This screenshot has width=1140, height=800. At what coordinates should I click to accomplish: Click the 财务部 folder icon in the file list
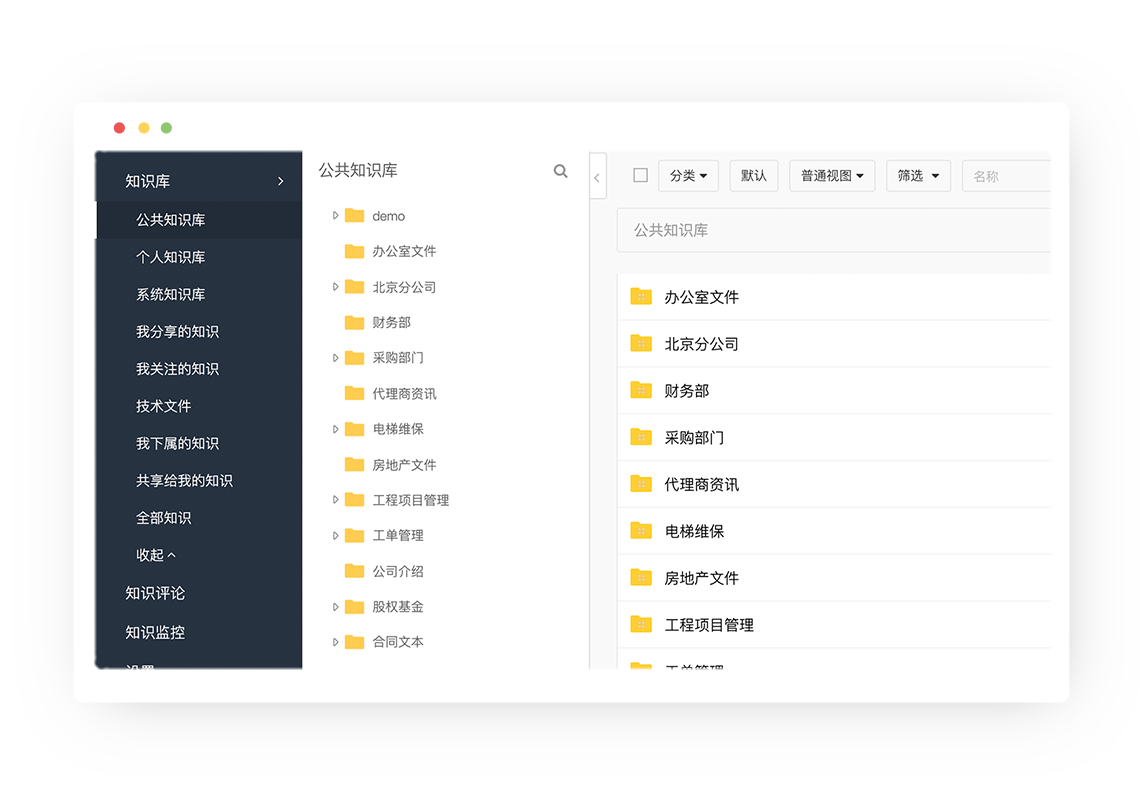click(641, 390)
